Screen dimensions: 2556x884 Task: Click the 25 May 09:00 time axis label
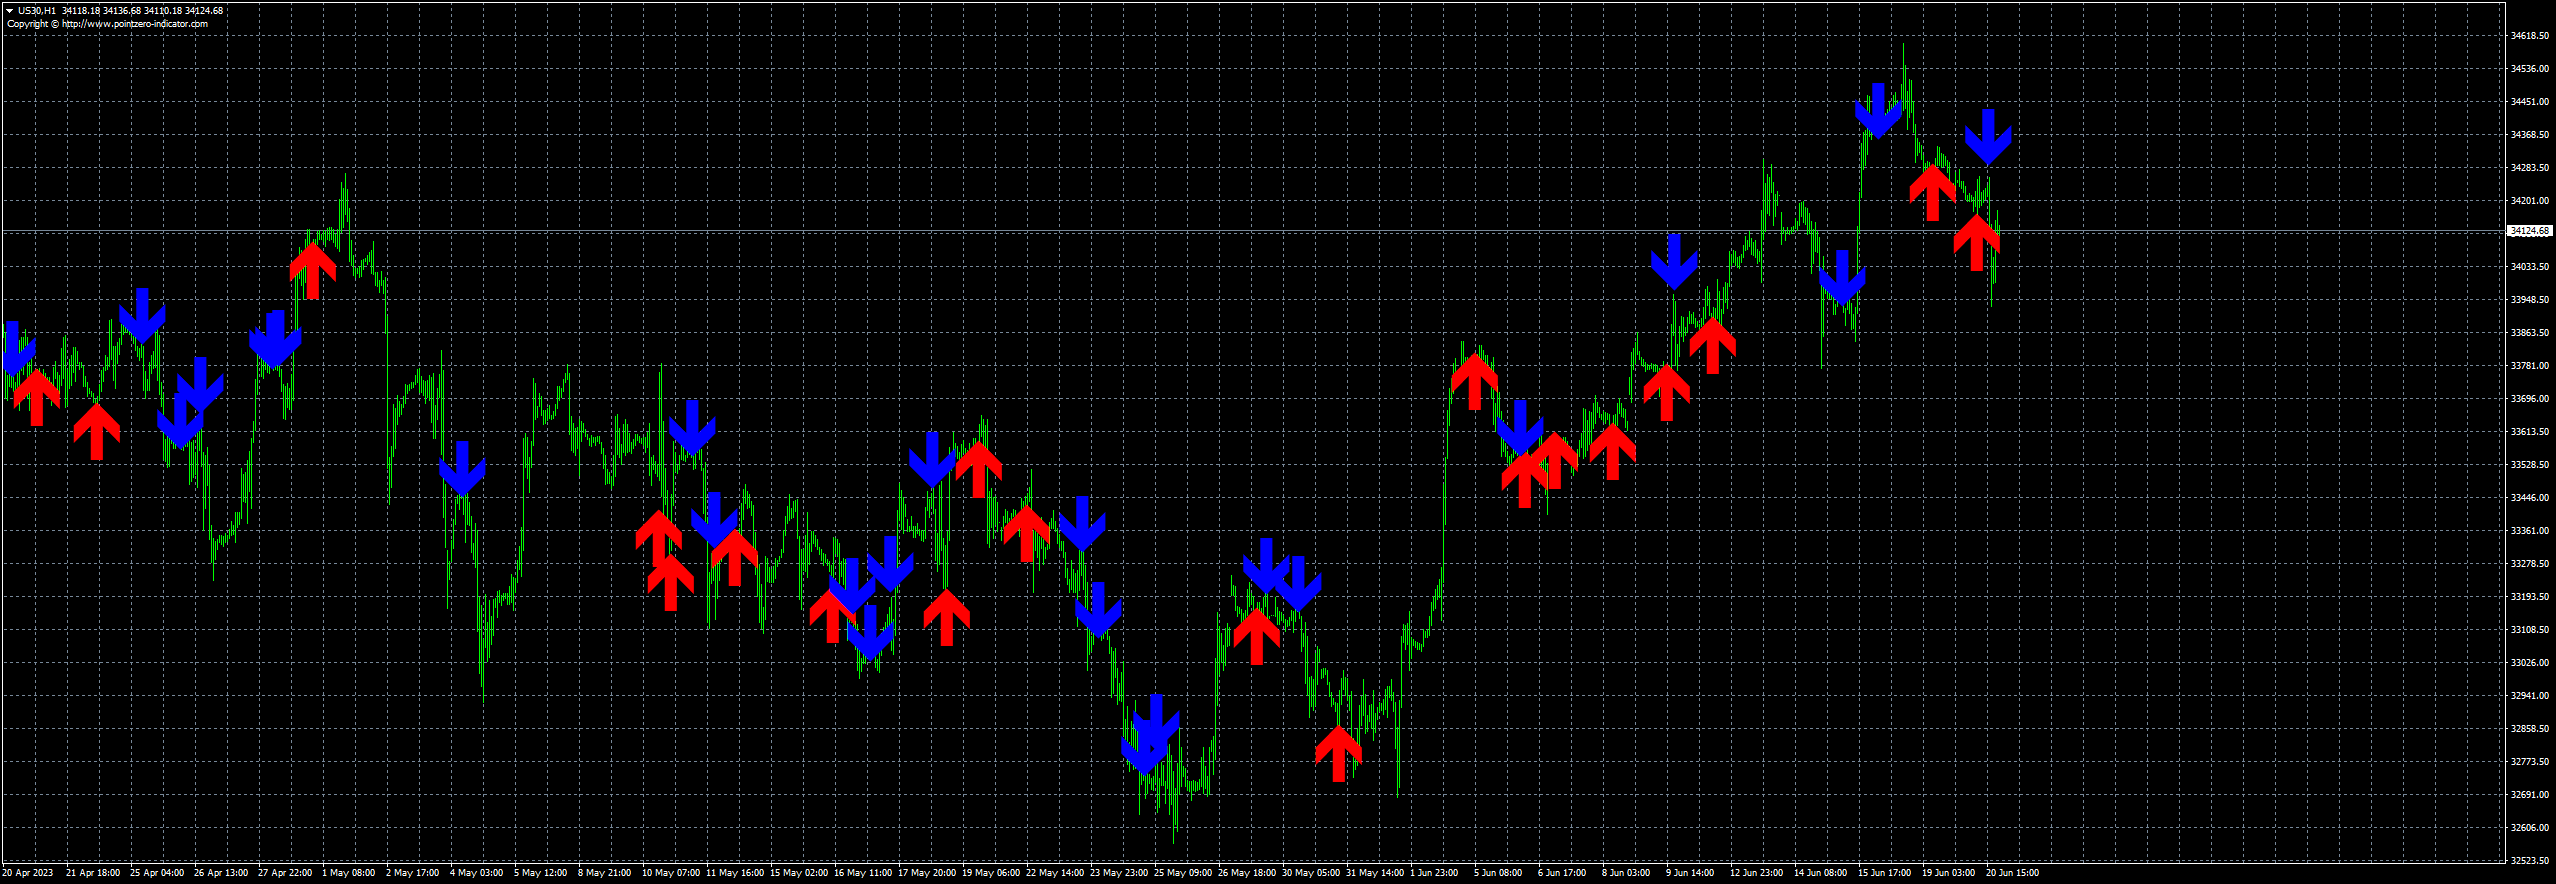pyautogui.click(x=1183, y=873)
